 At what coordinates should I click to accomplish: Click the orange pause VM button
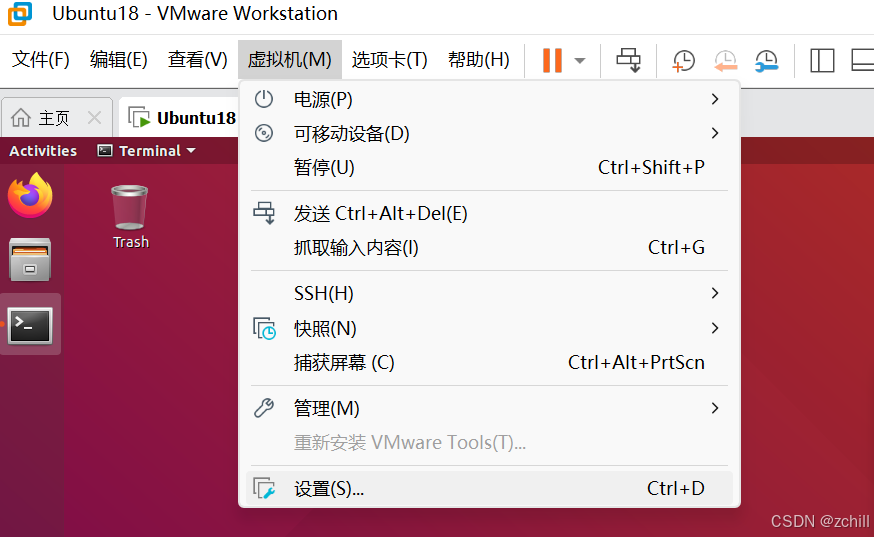pyautogui.click(x=552, y=60)
